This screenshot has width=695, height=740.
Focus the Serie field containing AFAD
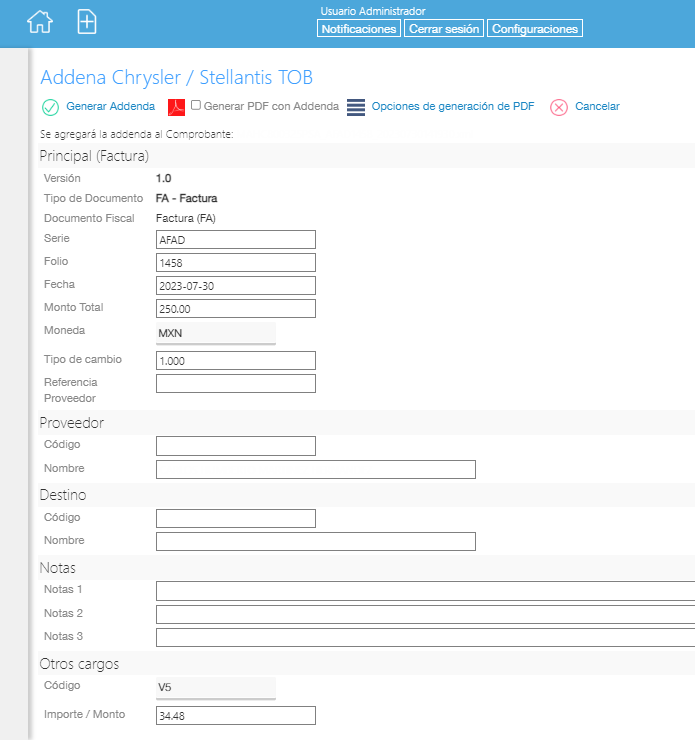(x=236, y=240)
